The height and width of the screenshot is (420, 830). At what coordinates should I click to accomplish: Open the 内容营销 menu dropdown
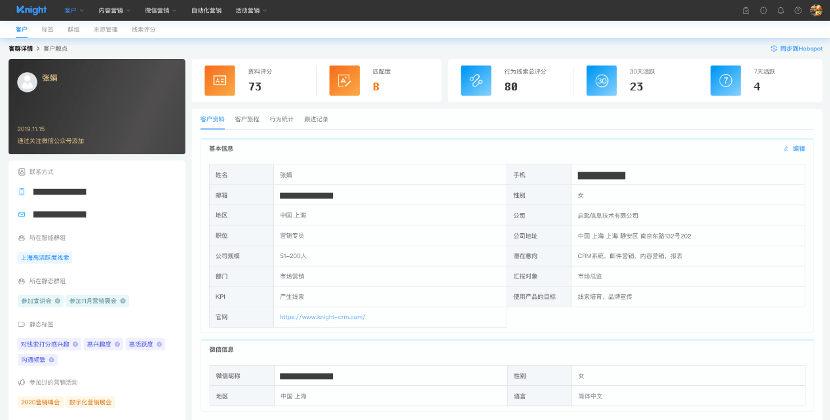click(x=114, y=11)
